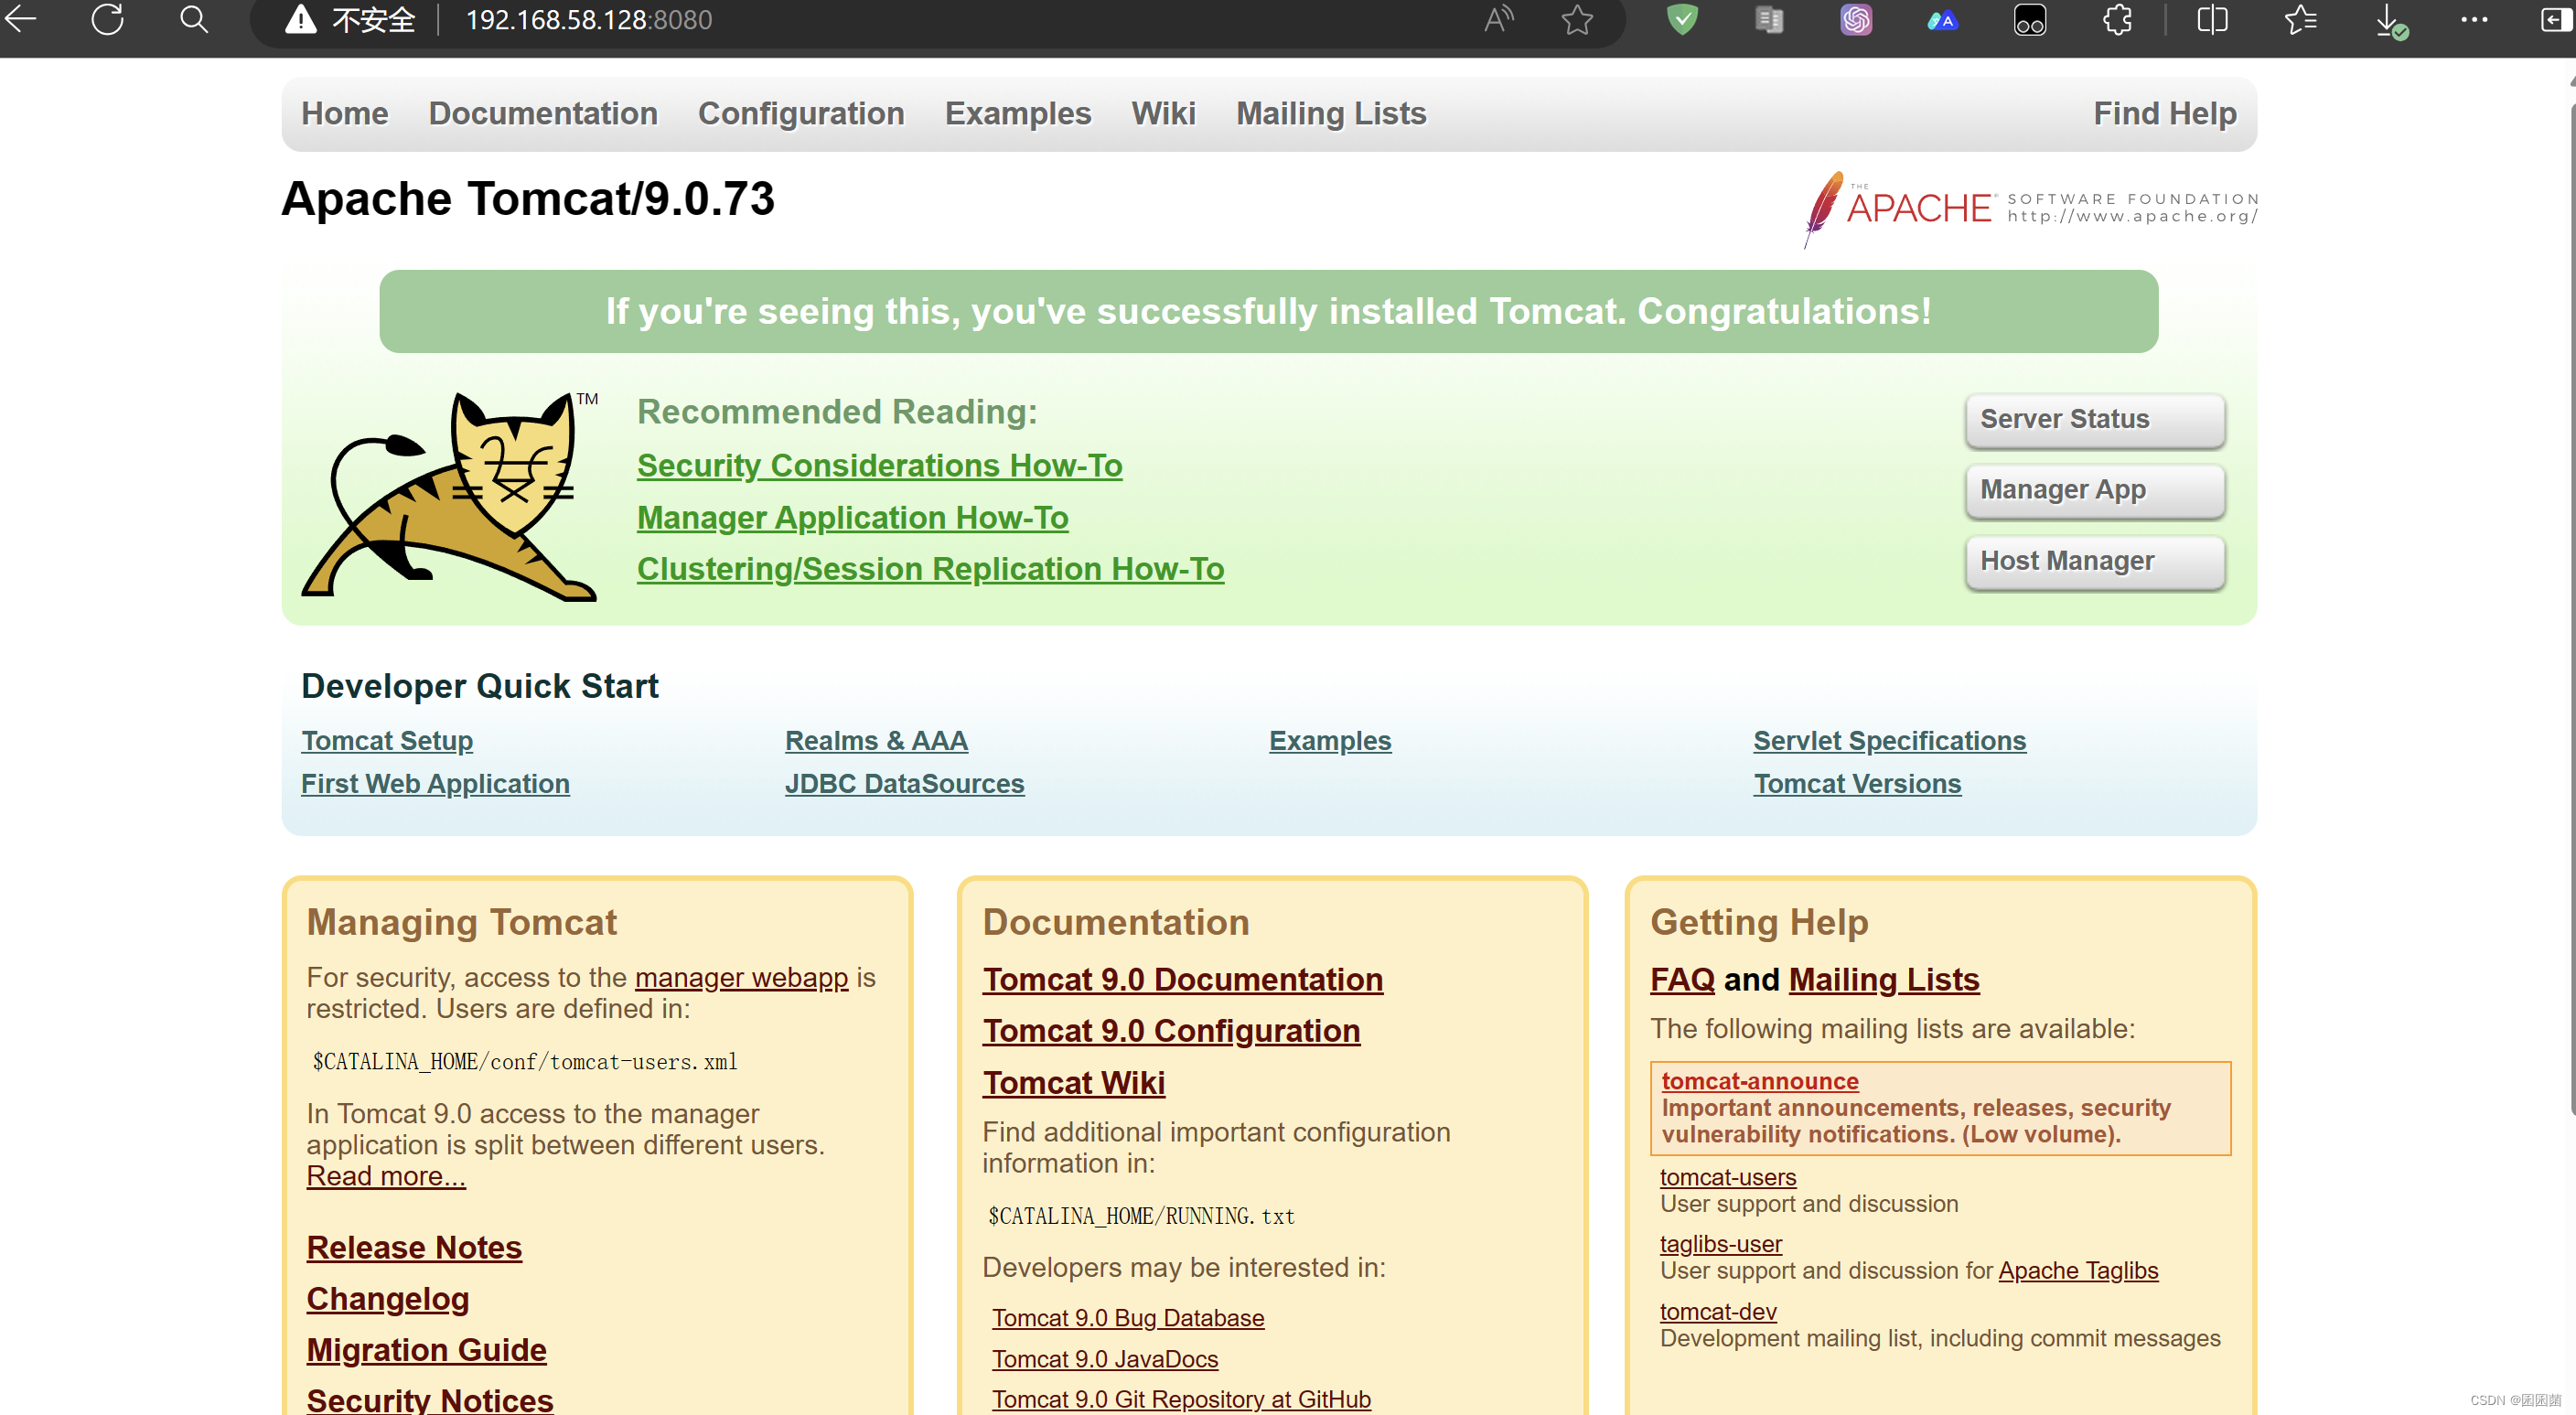Click the purple ChatGPT-style extension icon

click(x=1856, y=19)
